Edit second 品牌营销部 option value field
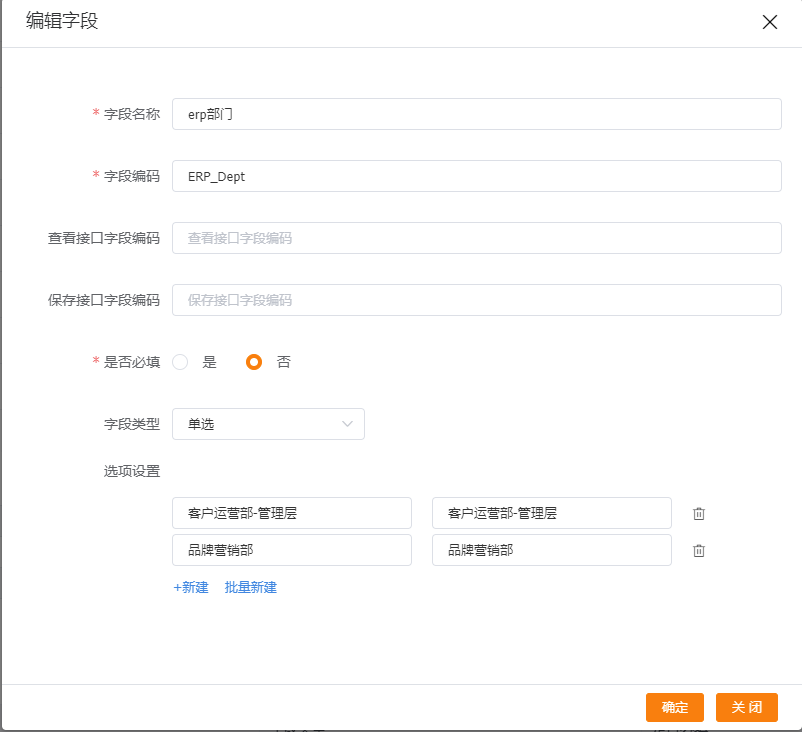 551,550
